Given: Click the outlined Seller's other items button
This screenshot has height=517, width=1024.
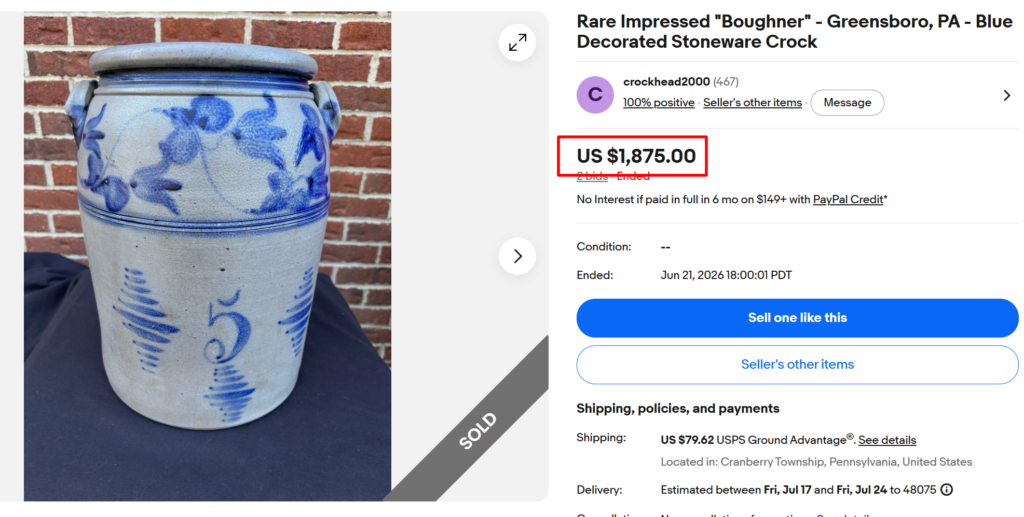Looking at the screenshot, I should [x=797, y=364].
